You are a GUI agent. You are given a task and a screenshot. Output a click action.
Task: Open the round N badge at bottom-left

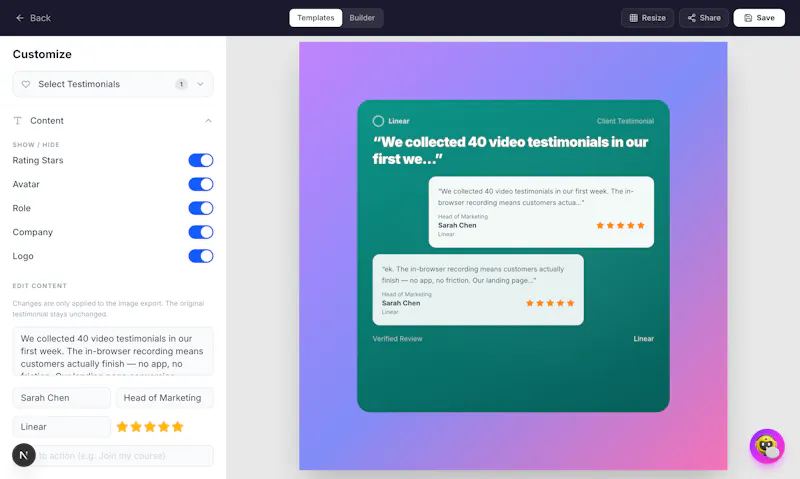tap(24, 455)
